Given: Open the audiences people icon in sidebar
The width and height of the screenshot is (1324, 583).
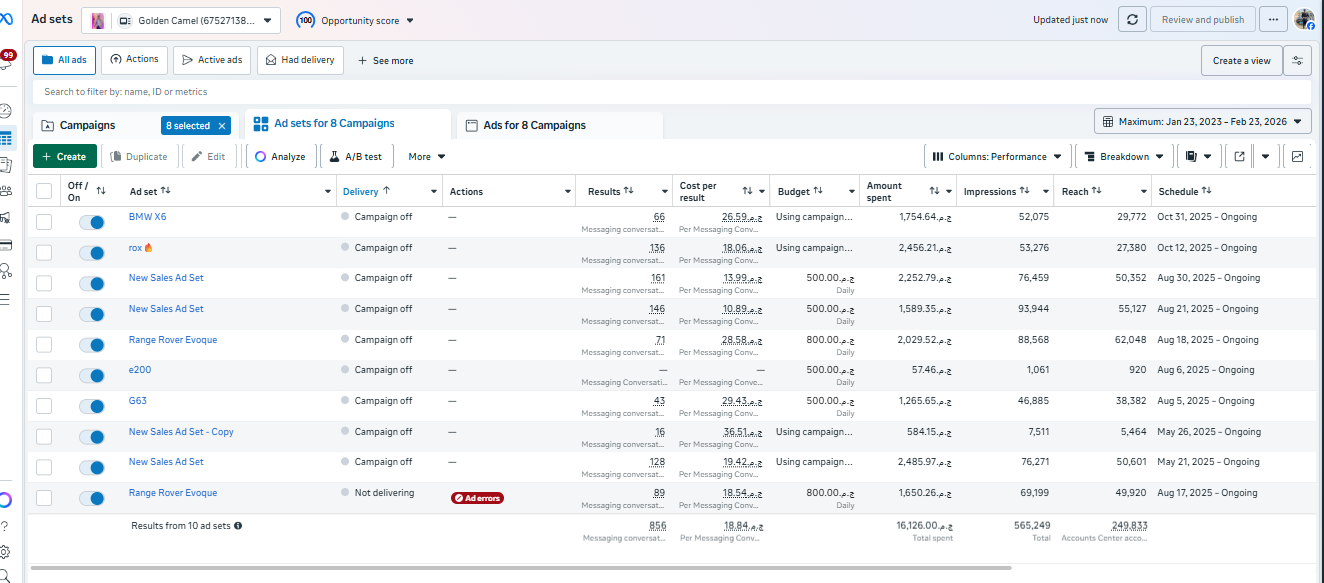Looking at the screenshot, I should tap(6, 191).
